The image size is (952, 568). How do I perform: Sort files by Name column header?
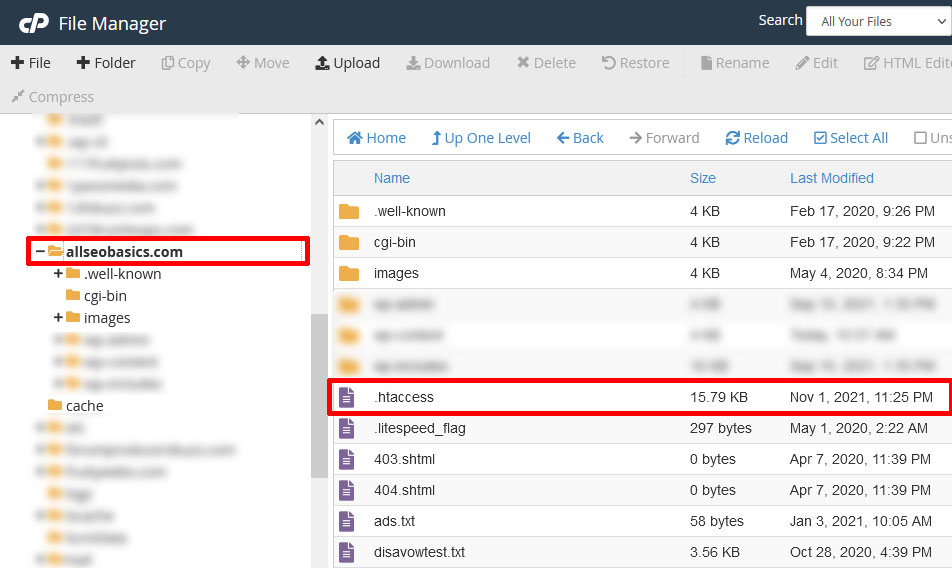tap(392, 178)
